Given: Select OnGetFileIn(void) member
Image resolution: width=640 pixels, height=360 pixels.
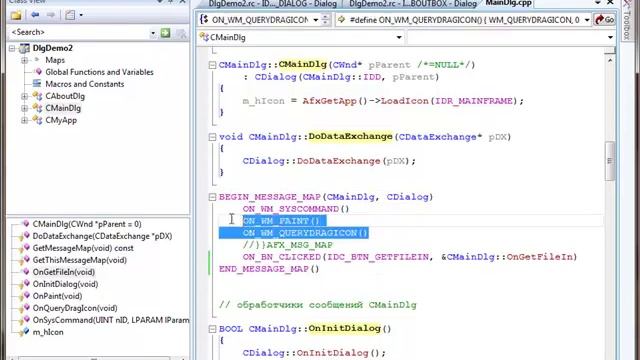Looking at the screenshot, I should (64, 272).
